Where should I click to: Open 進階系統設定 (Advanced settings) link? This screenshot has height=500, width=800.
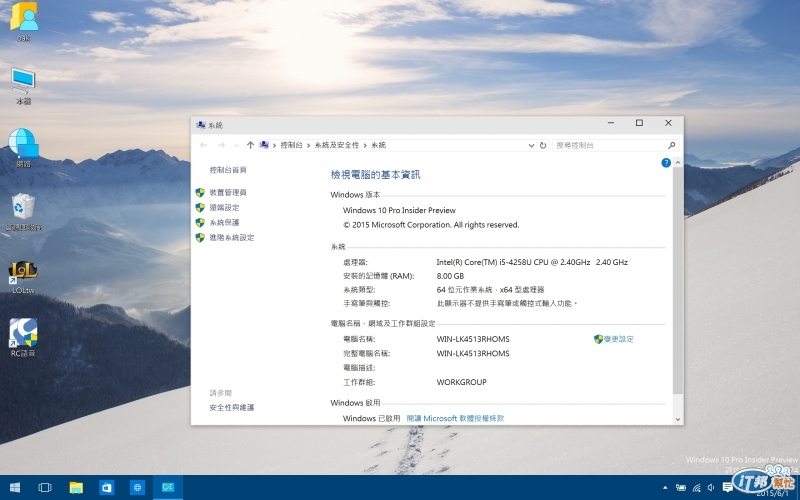232,238
